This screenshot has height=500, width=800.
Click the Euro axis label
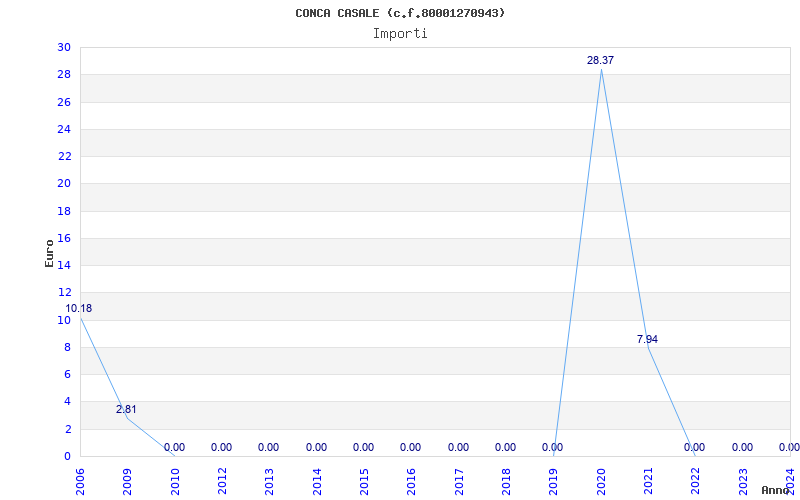pyautogui.click(x=49, y=254)
